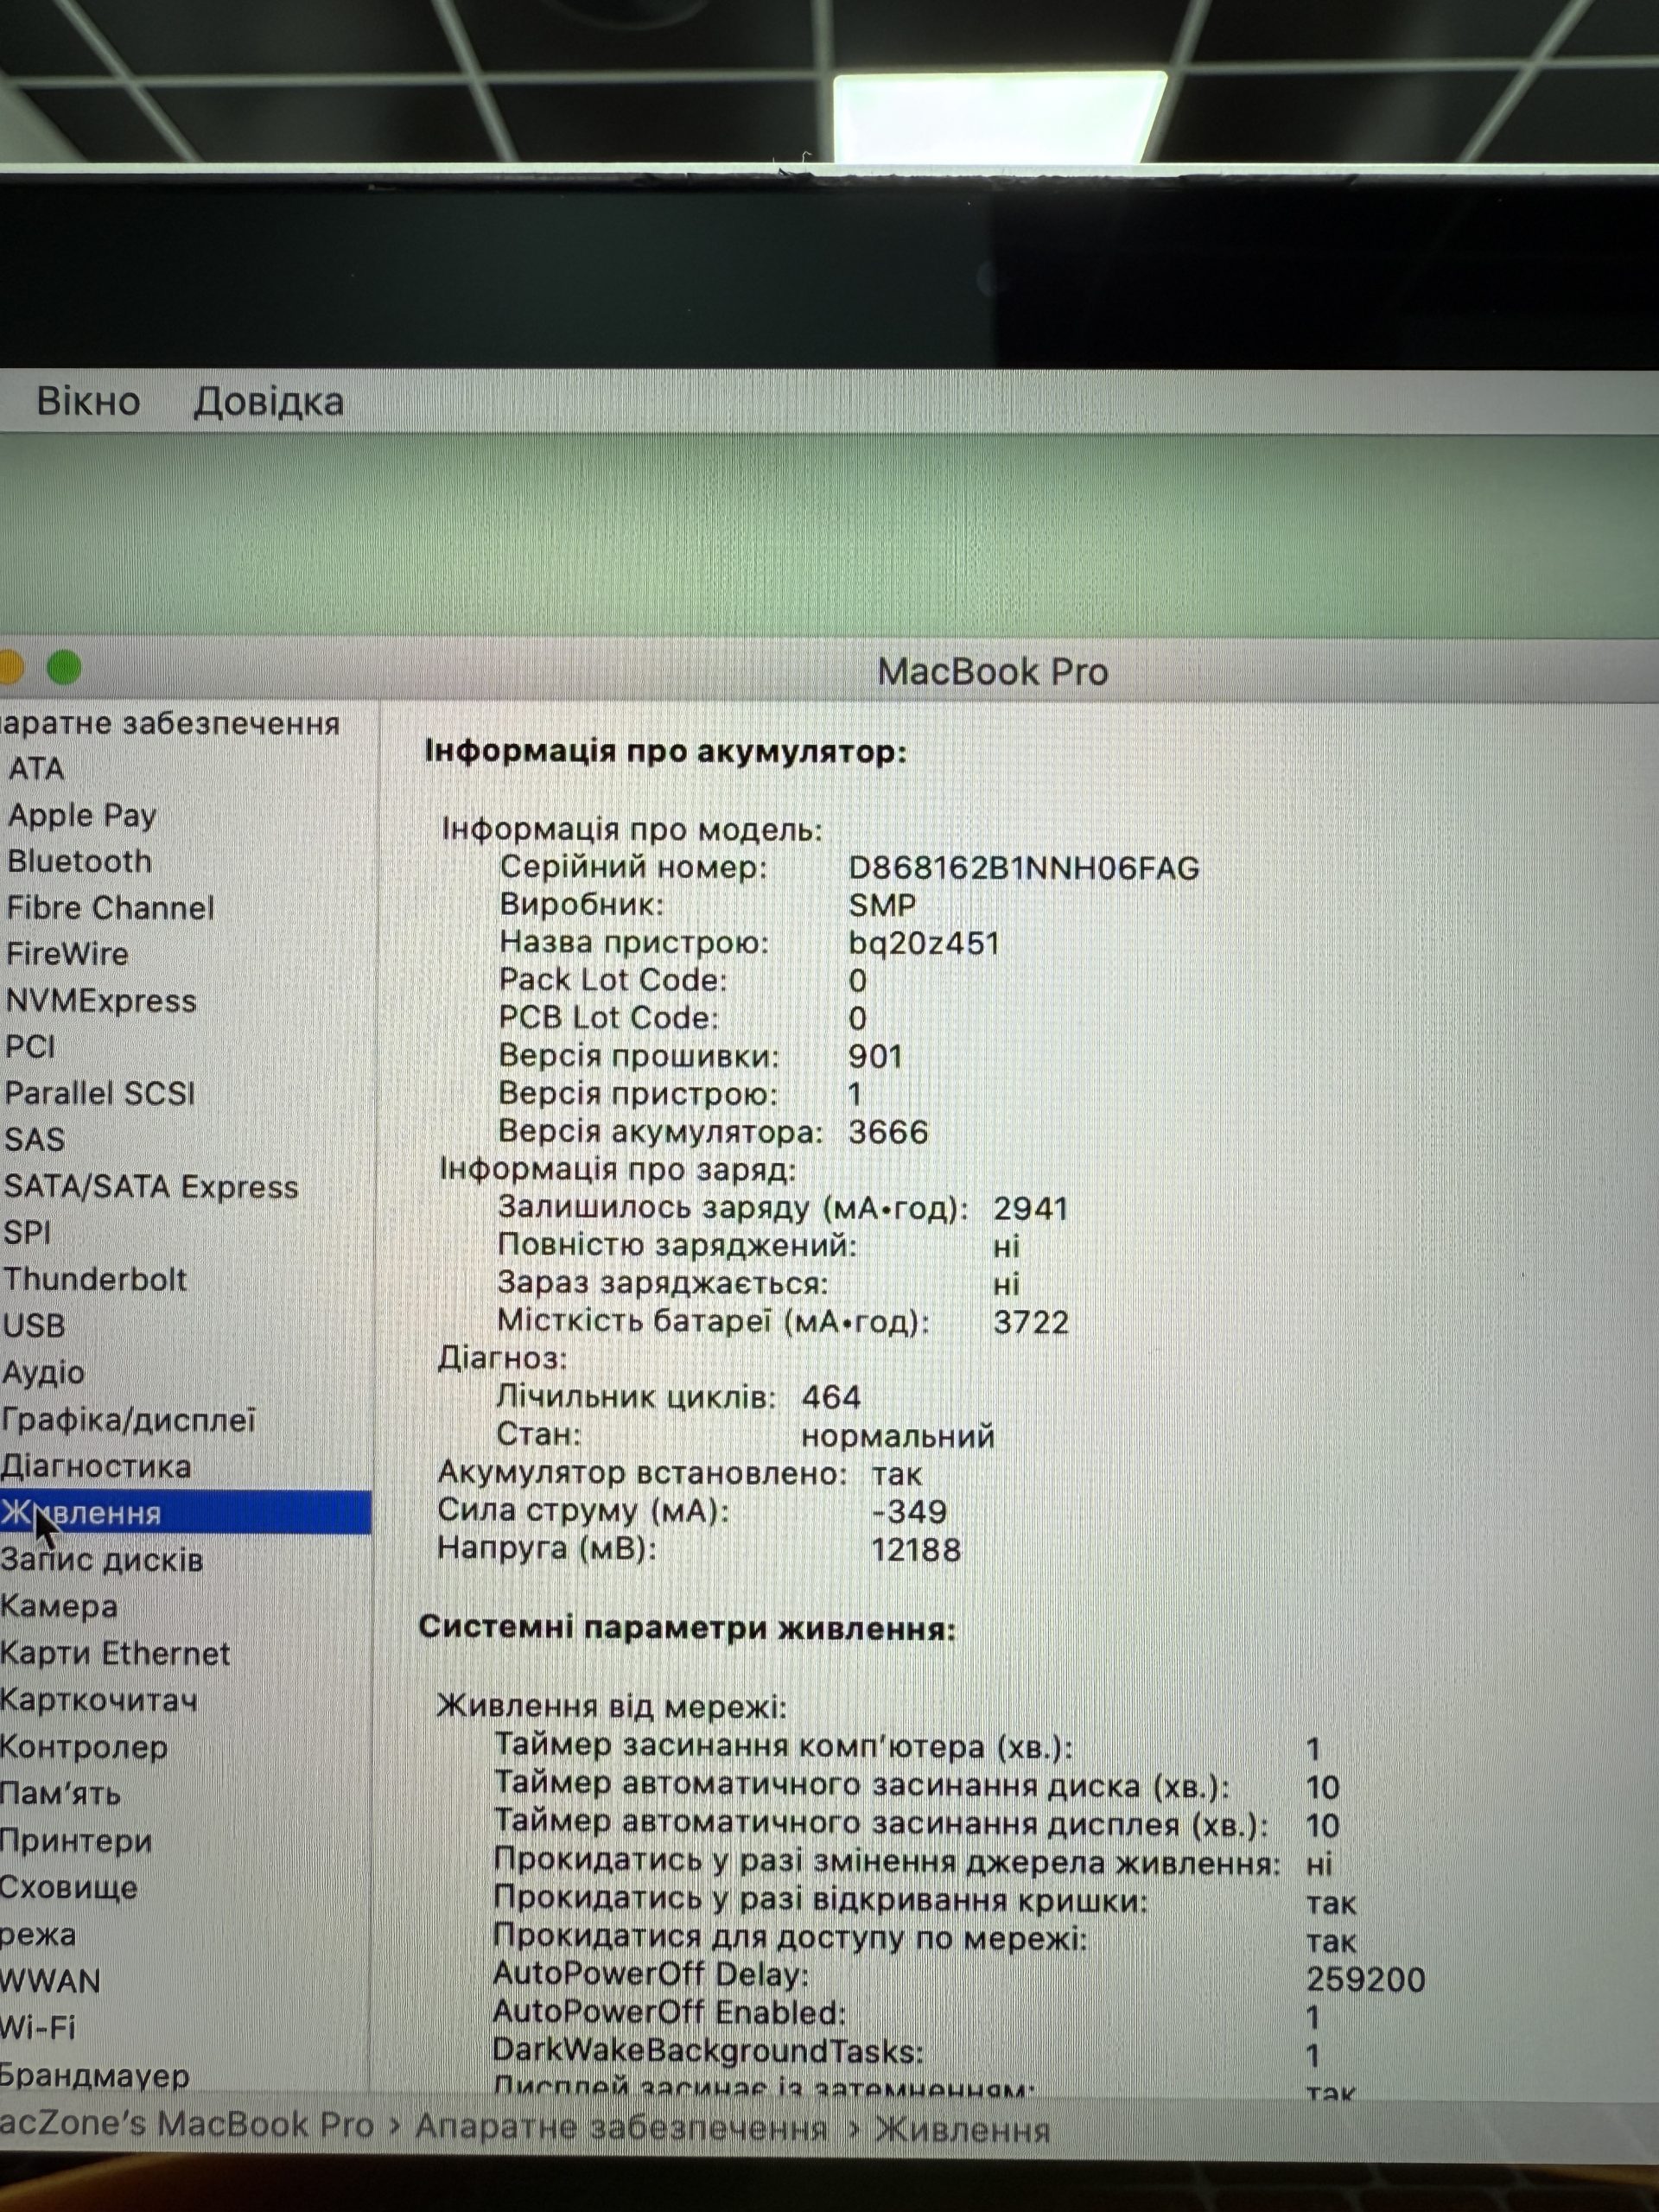This screenshot has height=2212, width=1659.
Task: Click cycle count value 464
Action: tap(831, 1398)
